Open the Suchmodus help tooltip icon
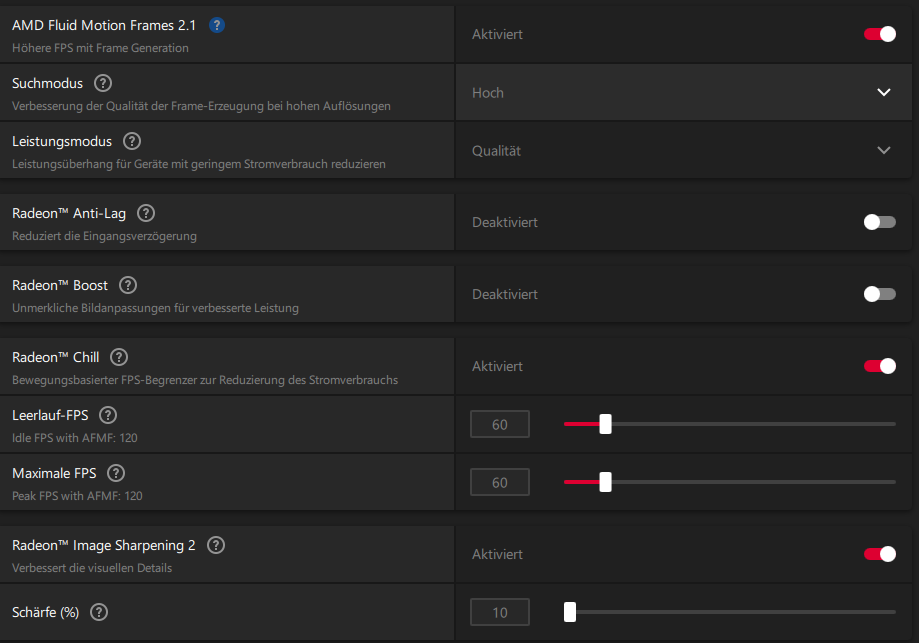This screenshot has width=919, height=643. tap(102, 83)
